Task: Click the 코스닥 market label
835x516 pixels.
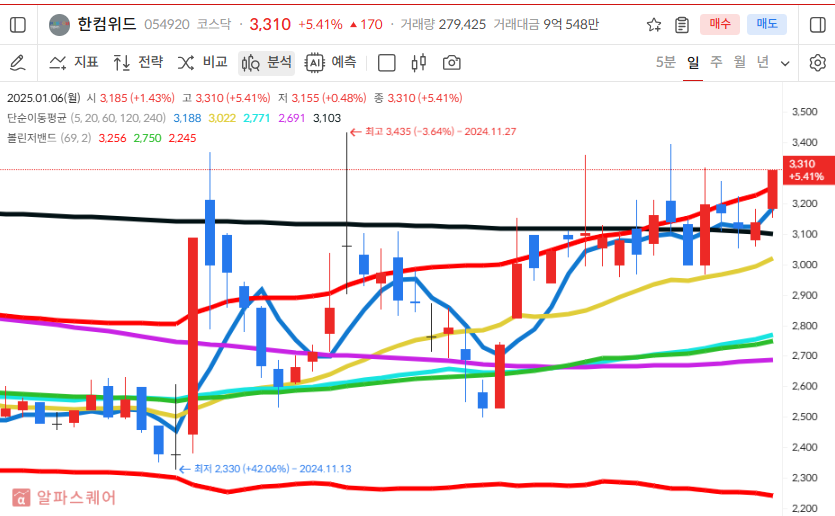Action: 214,24
